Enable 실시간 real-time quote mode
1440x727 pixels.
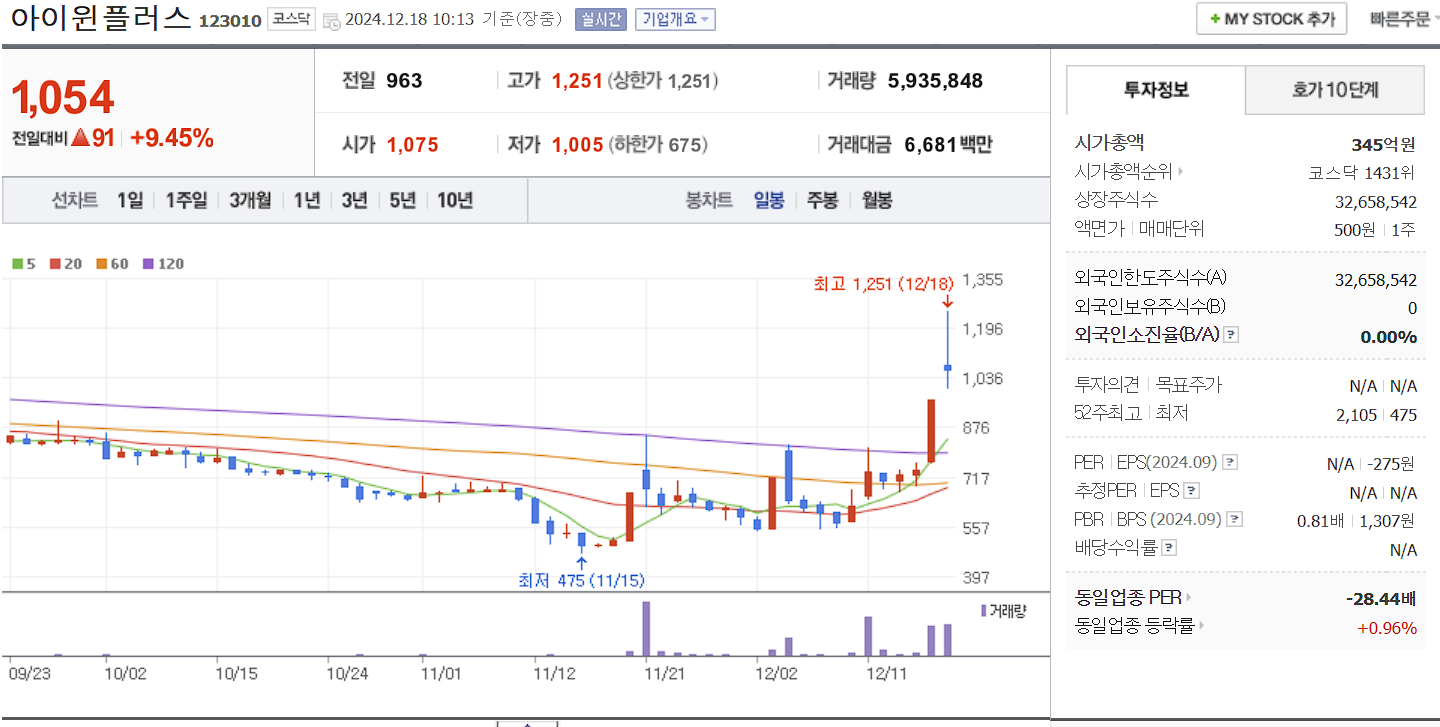coord(600,20)
